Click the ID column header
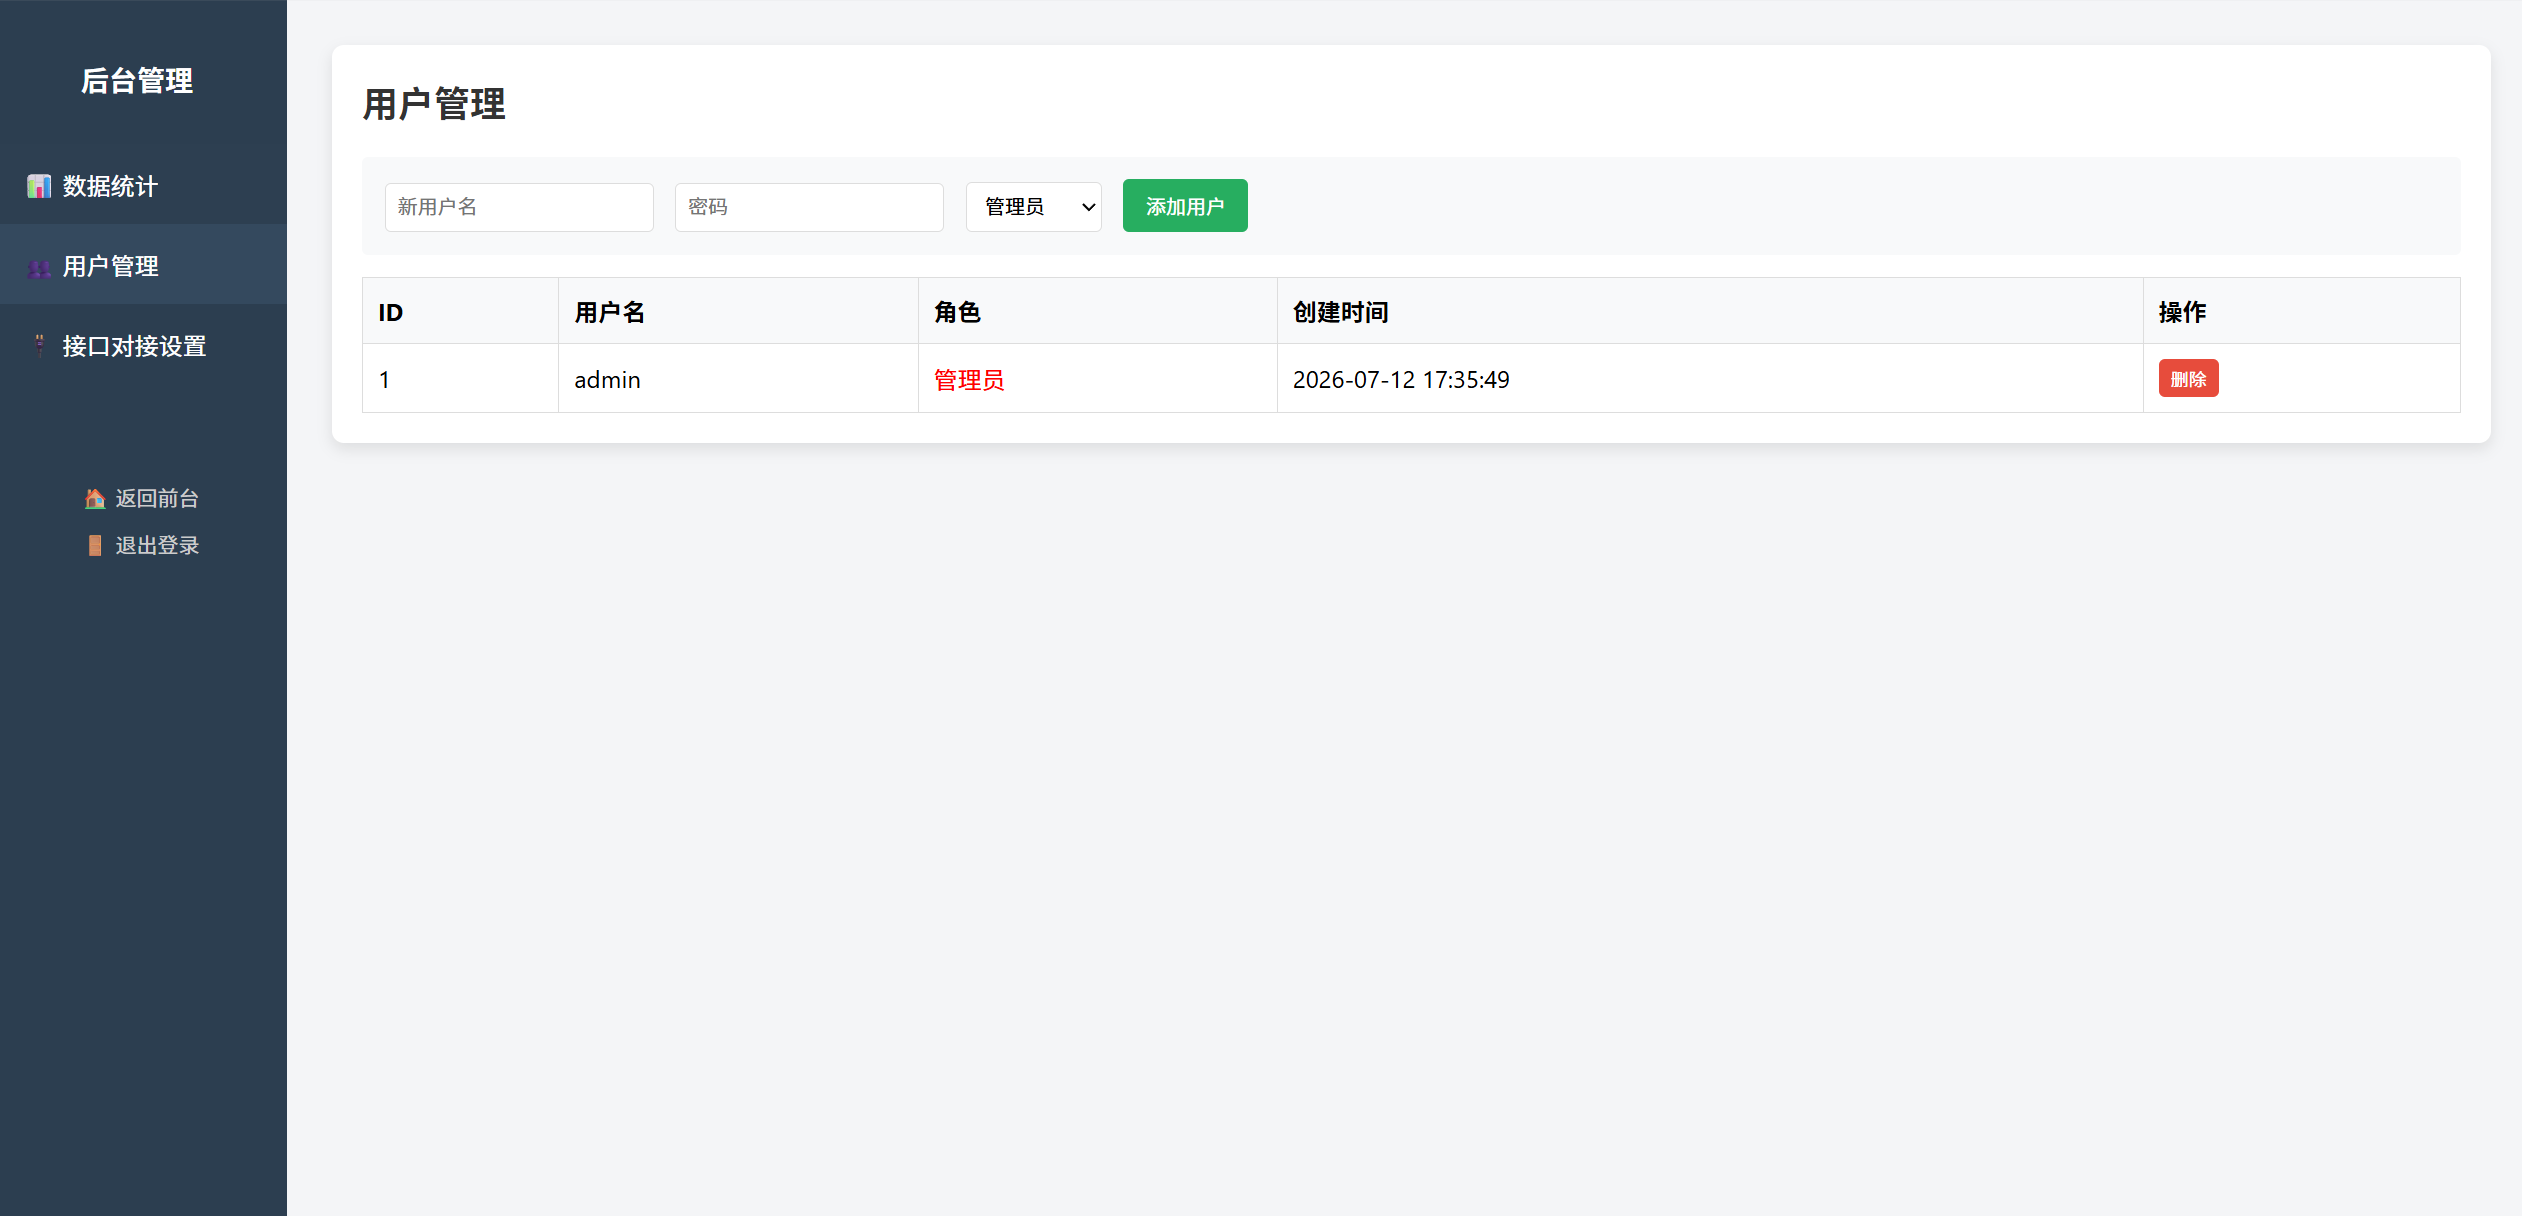The image size is (2522, 1216). click(x=460, y=312)
